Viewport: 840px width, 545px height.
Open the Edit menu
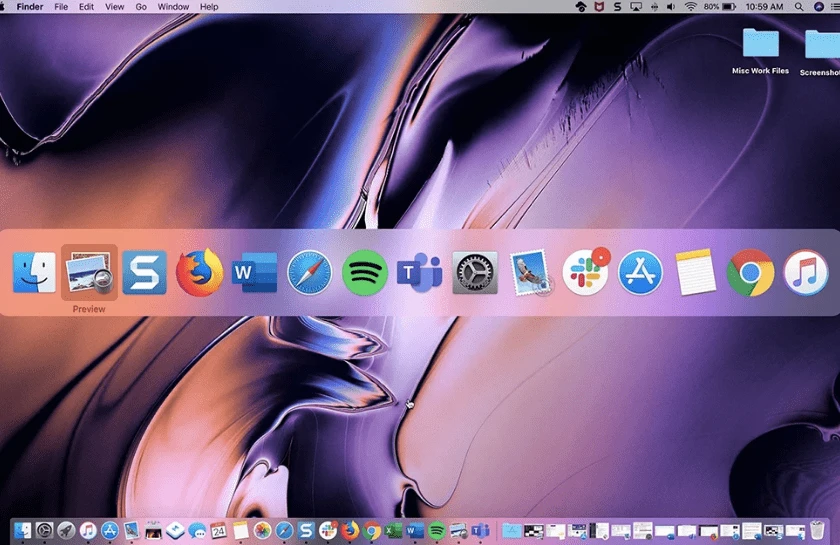pyautogui.click(x=86, y=7)
